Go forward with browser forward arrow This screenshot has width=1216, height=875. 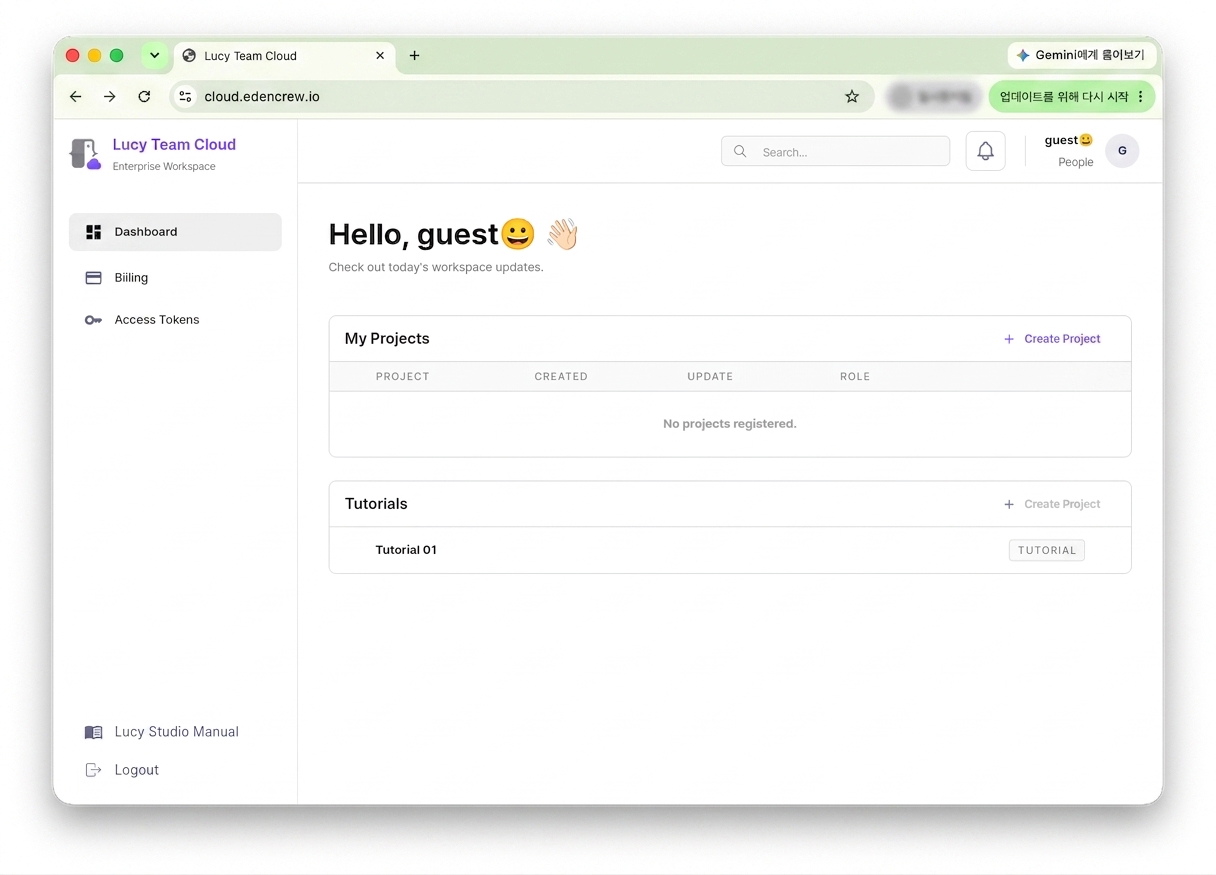(110, 97)
